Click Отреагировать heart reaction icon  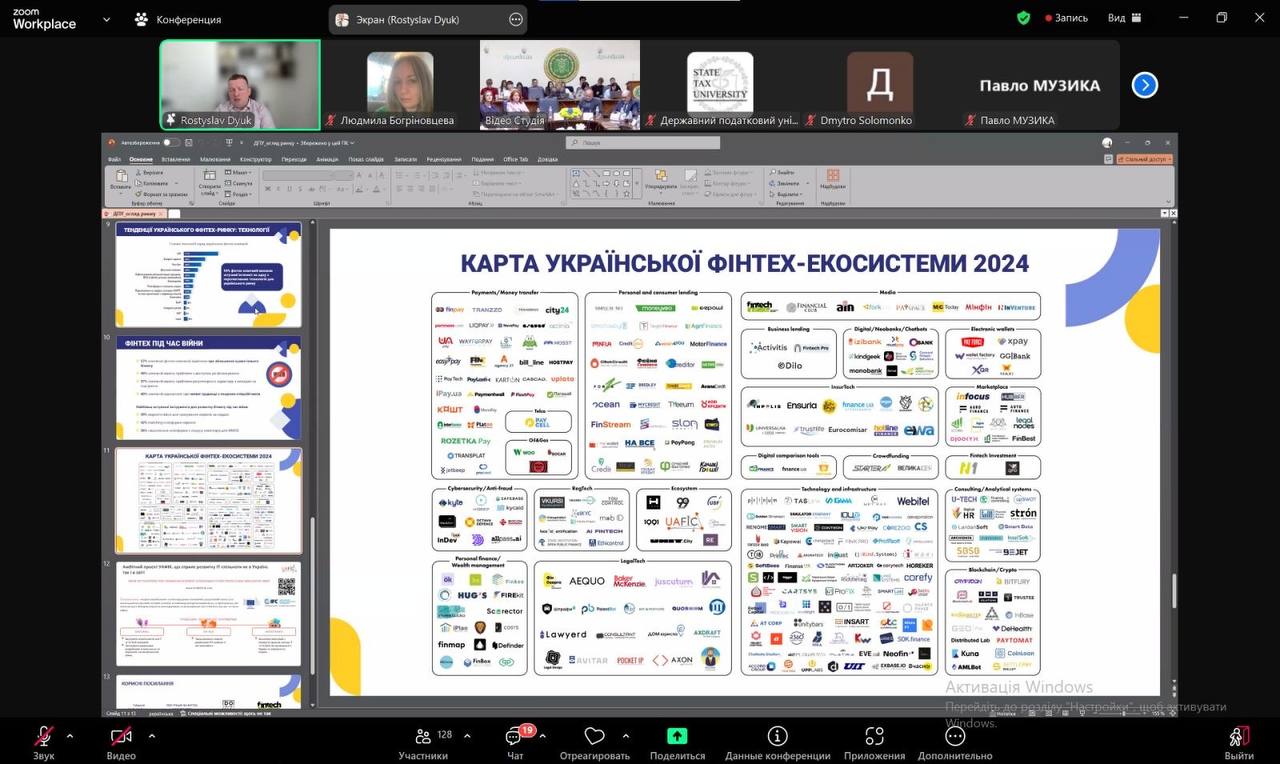point(595,737)
